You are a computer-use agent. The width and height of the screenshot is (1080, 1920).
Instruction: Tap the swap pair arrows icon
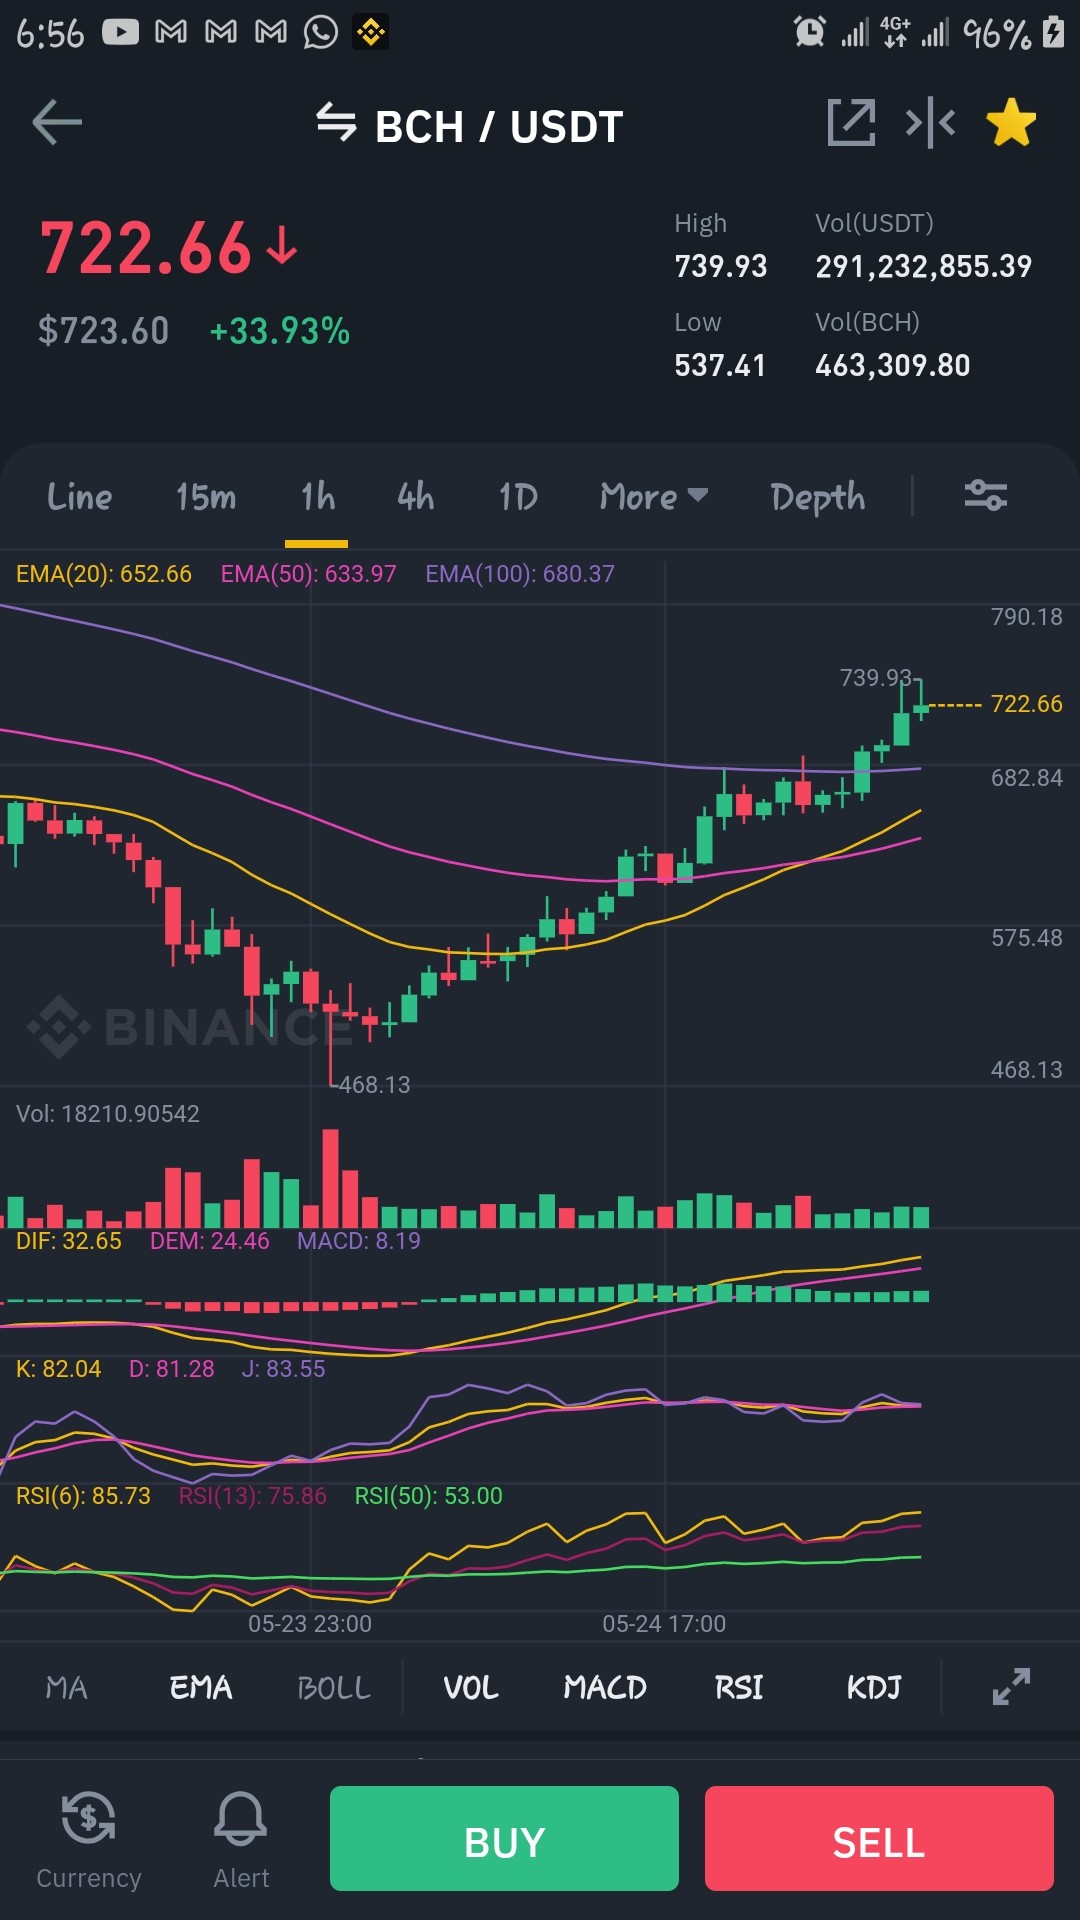336,123
